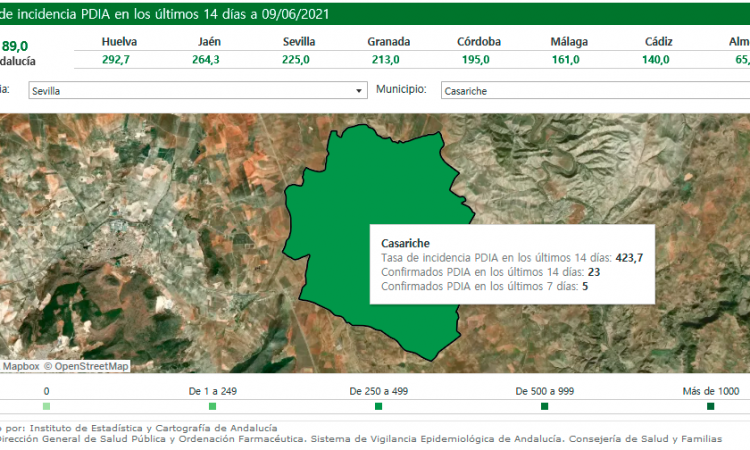Open the Sevilla province dropdown arrow
The height and width of the screenshot is (450, 750).
click(360, 91)
